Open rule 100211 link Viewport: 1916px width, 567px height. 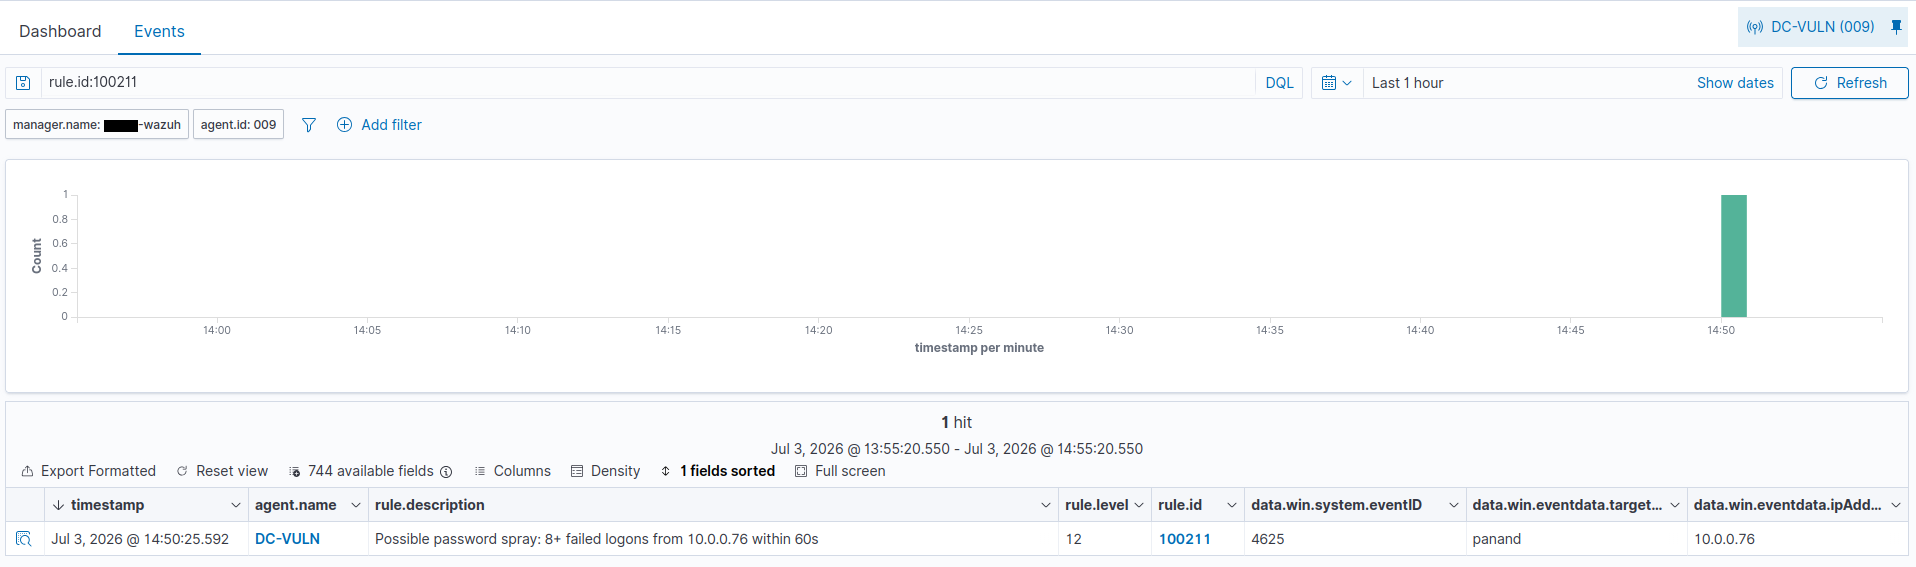pyautogui.click(x=1185, y=539)
